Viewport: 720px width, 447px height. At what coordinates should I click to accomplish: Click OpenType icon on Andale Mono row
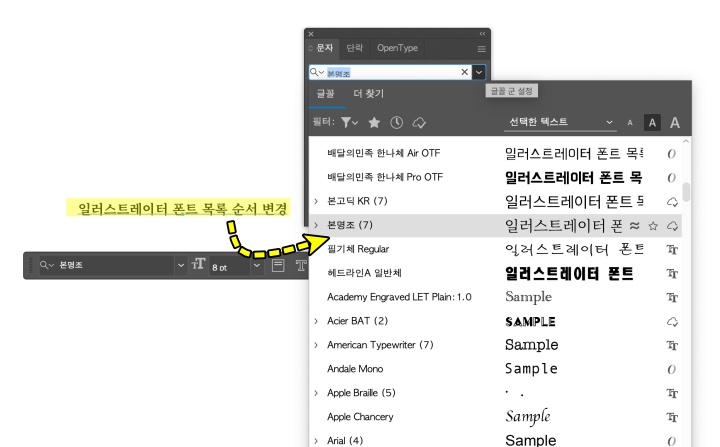[672, 369]
